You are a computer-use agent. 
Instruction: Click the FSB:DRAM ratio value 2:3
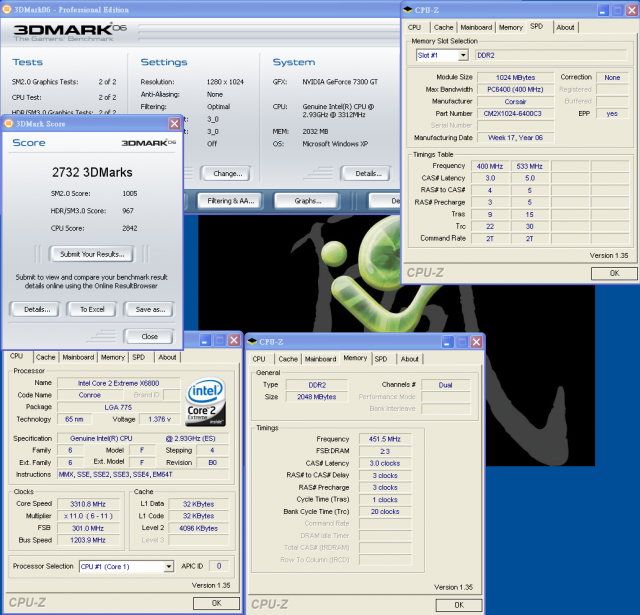pos(385,451)
